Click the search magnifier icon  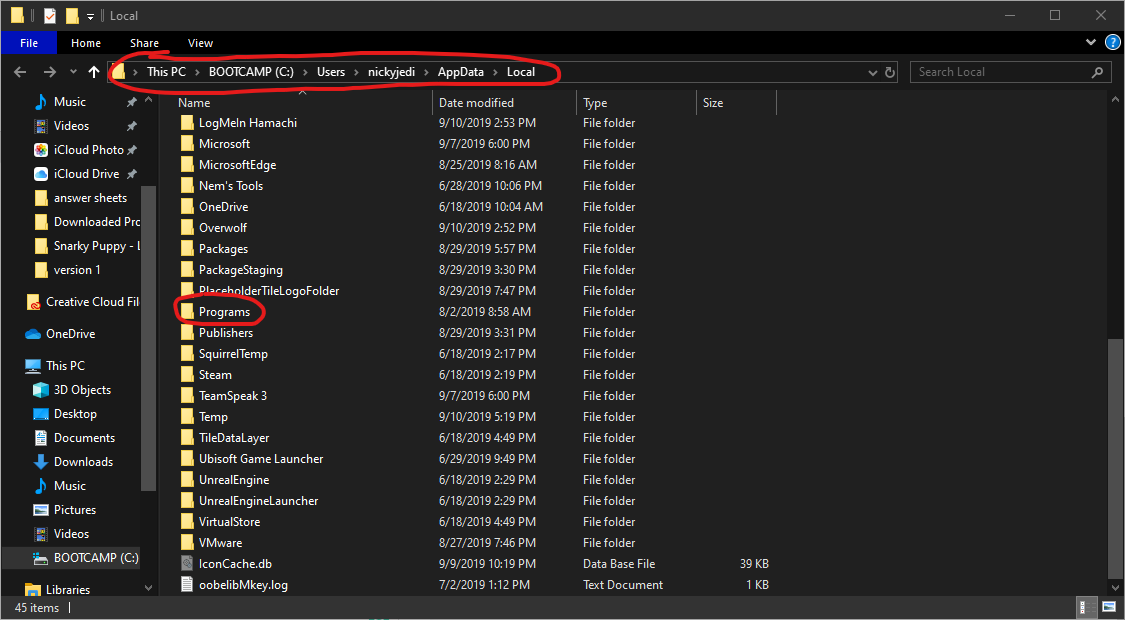(x=1097, y=72)
